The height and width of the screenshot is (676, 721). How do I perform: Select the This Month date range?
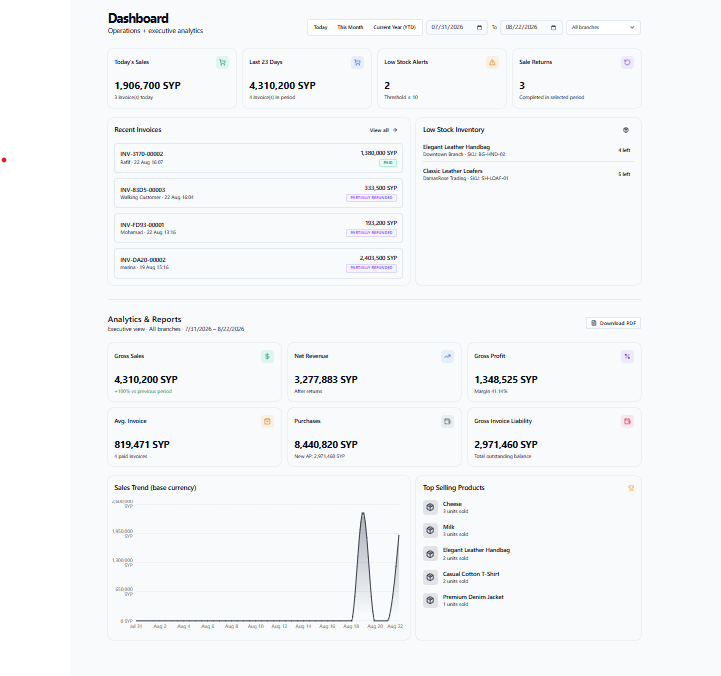click(x=350, y=28)
